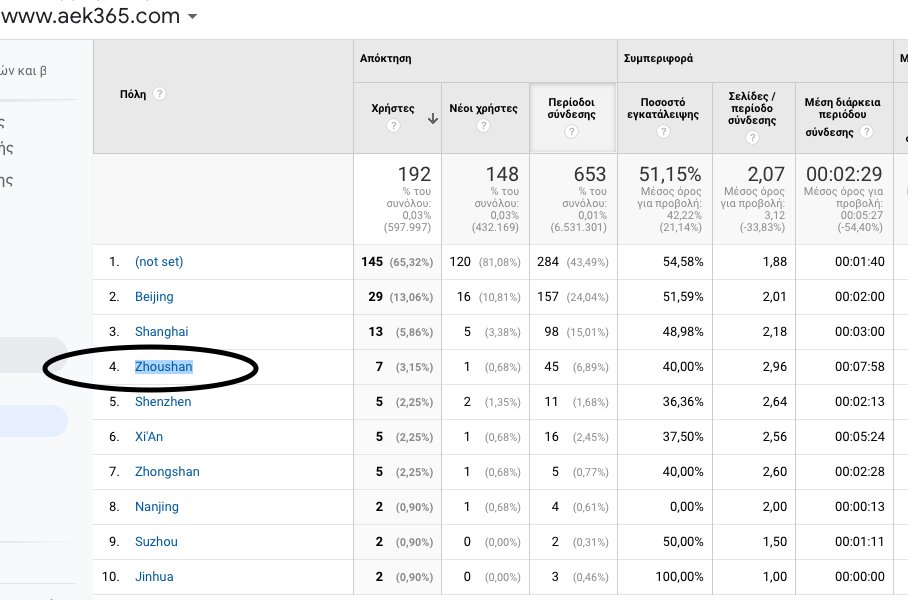
Task: Click help icon next to Πόλη header
Action: (160, 94)
